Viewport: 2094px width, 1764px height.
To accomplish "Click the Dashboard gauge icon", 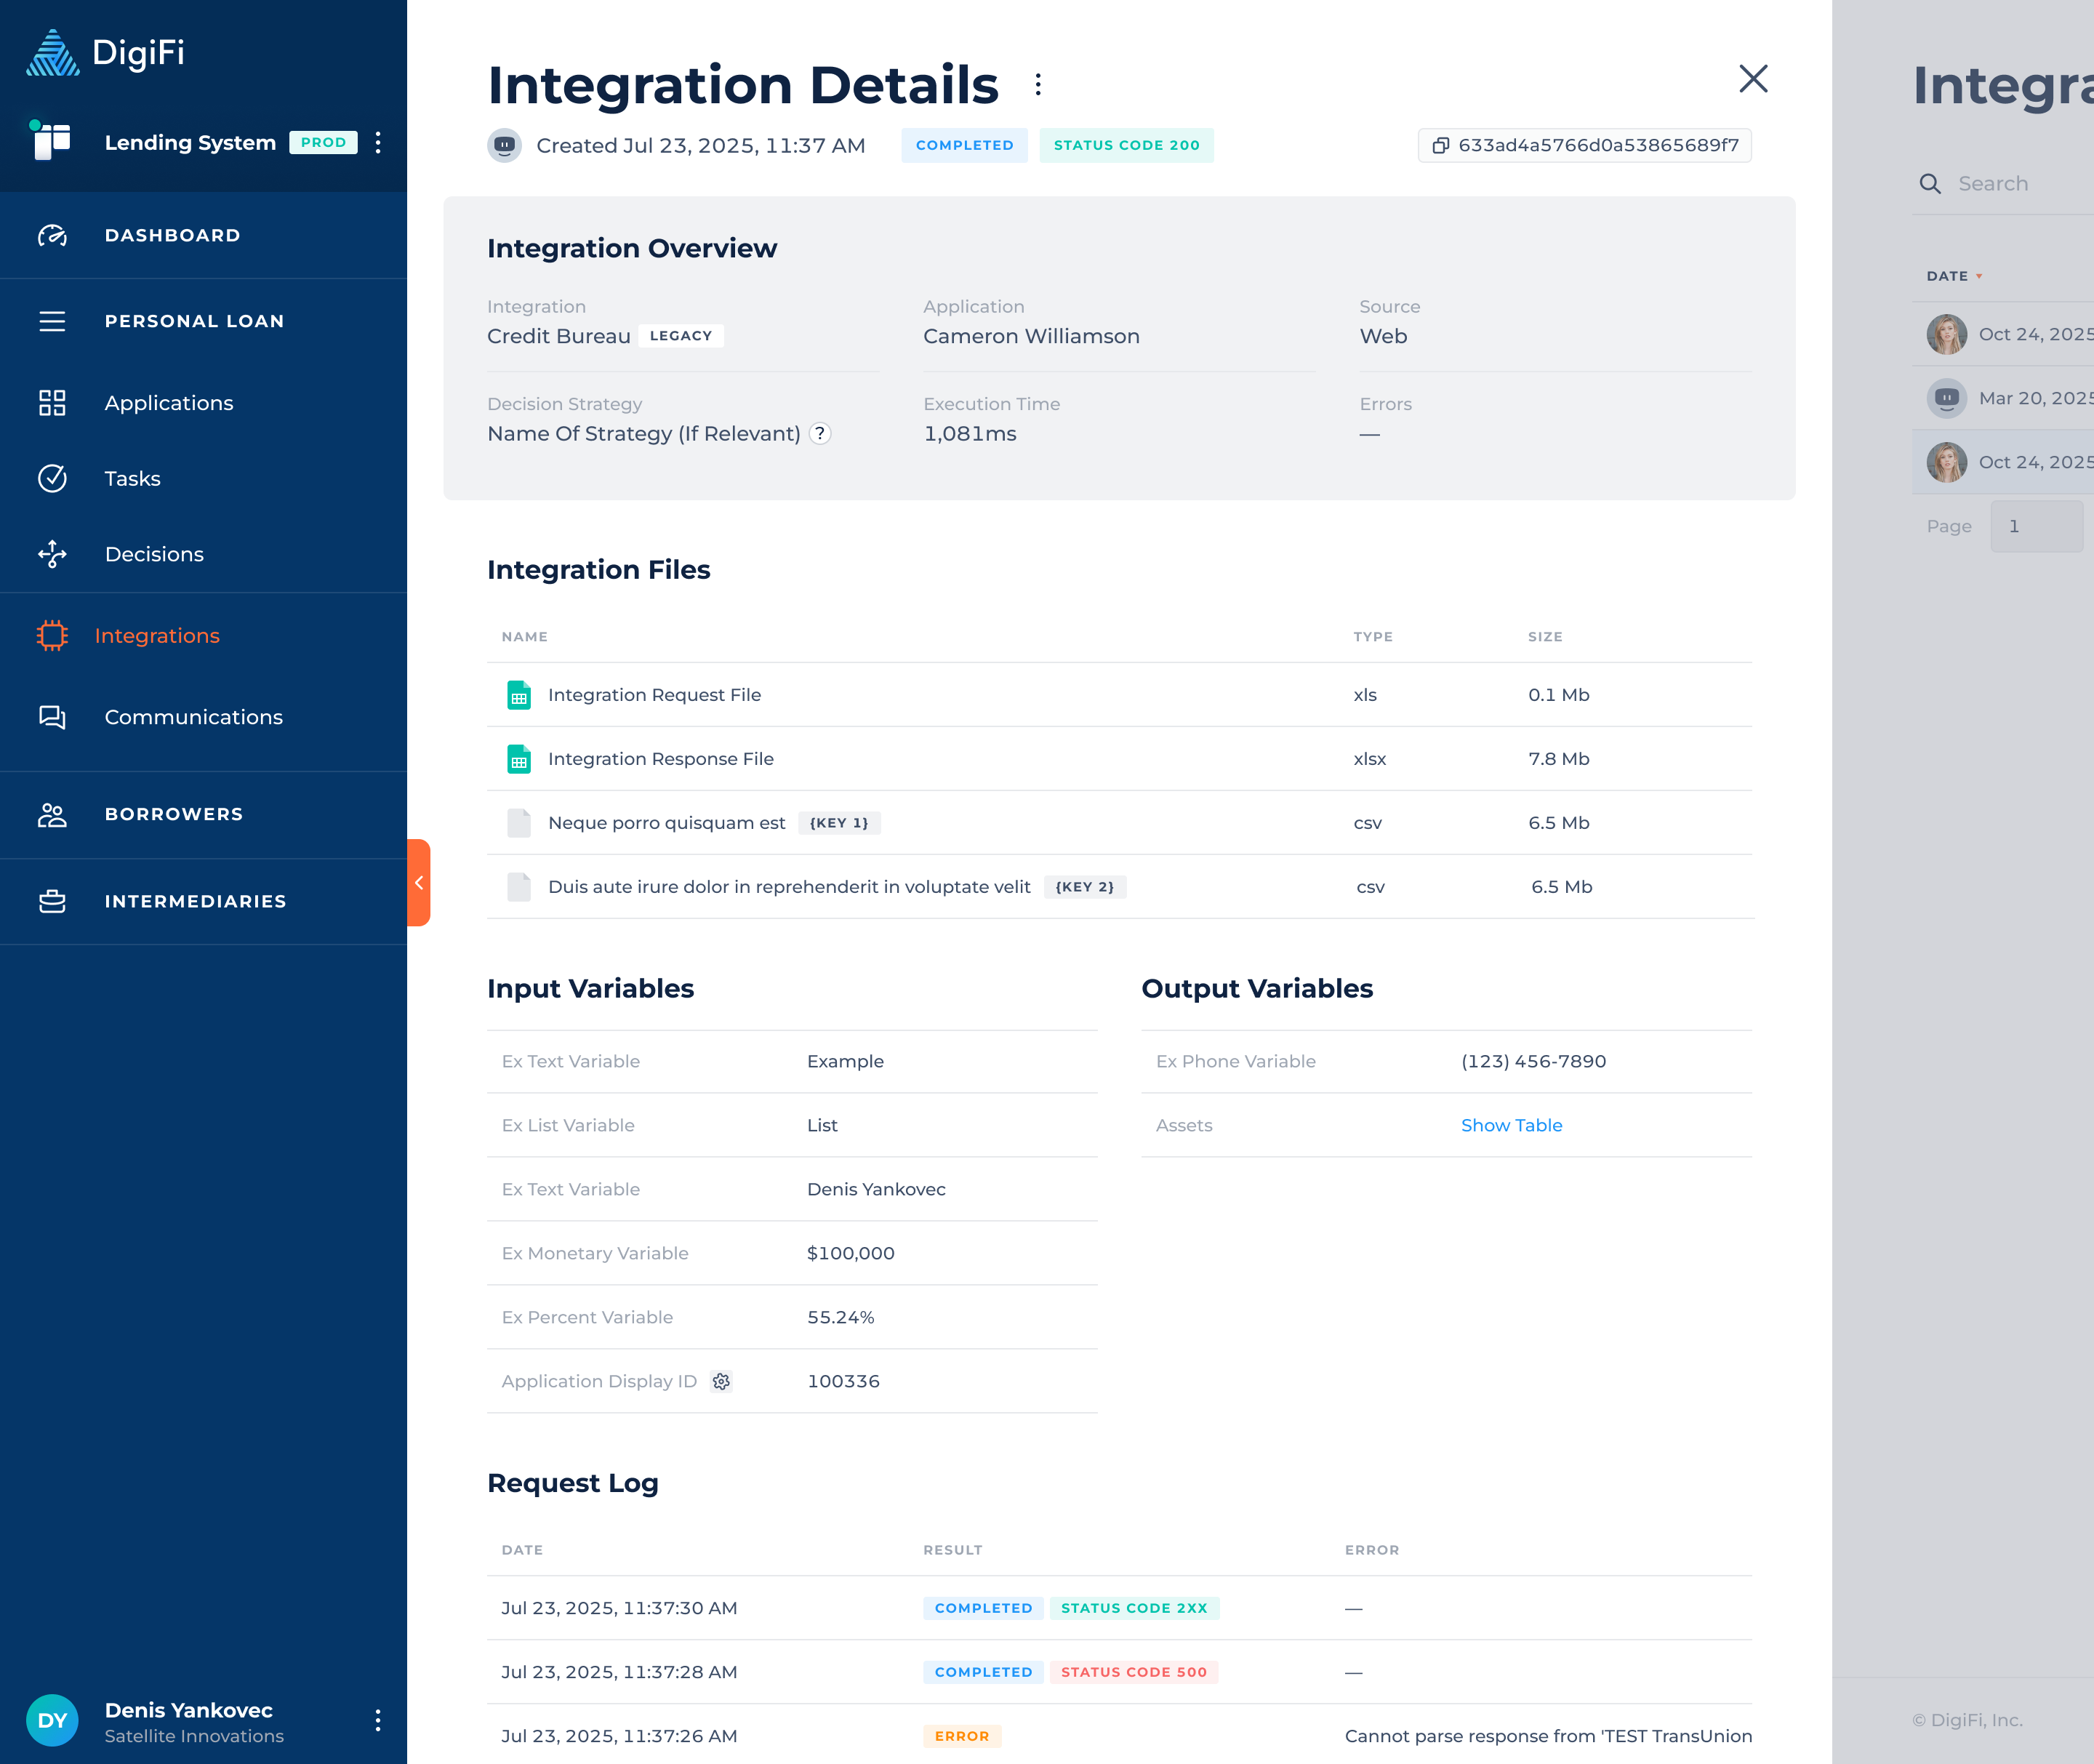I will click(52, 235).
